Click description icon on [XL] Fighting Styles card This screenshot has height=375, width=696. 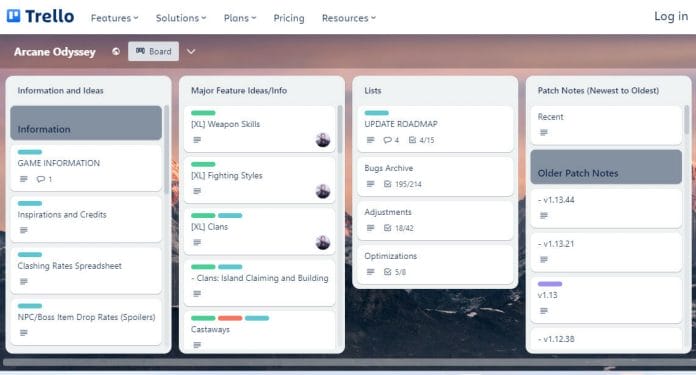coord(197,191)
